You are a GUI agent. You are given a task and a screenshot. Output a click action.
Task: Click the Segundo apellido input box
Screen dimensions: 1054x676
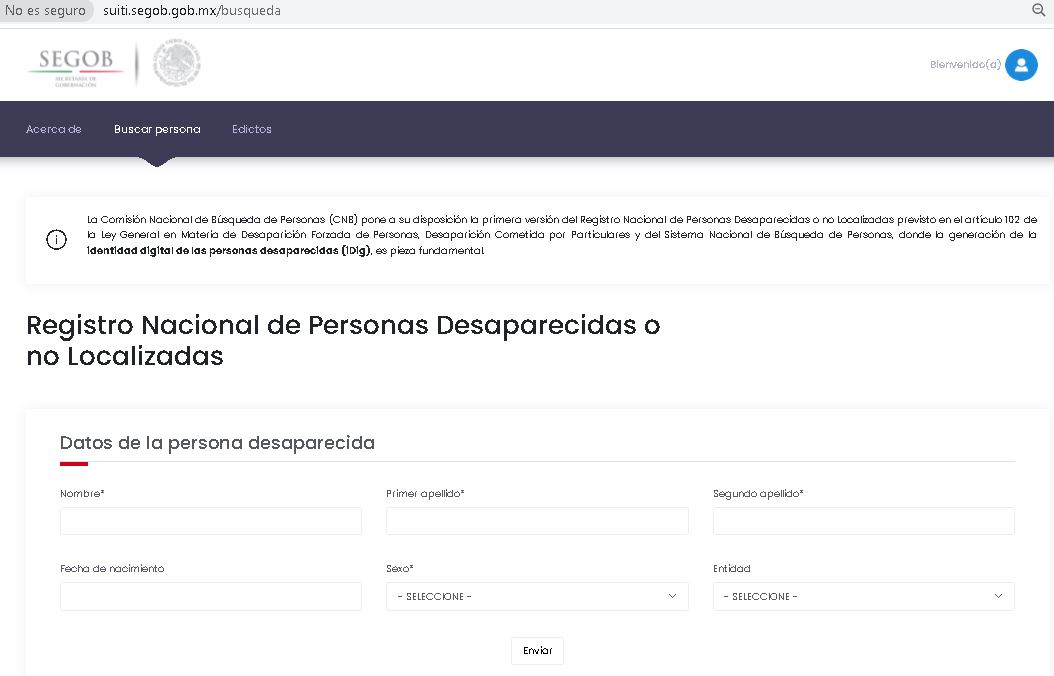(x=864, y=521)
